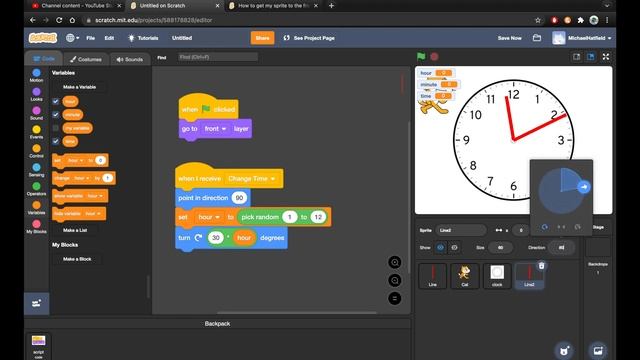This screenshot has height=360, width=640.
Task: Switch to large stage layout
Action: coord(591,57)
